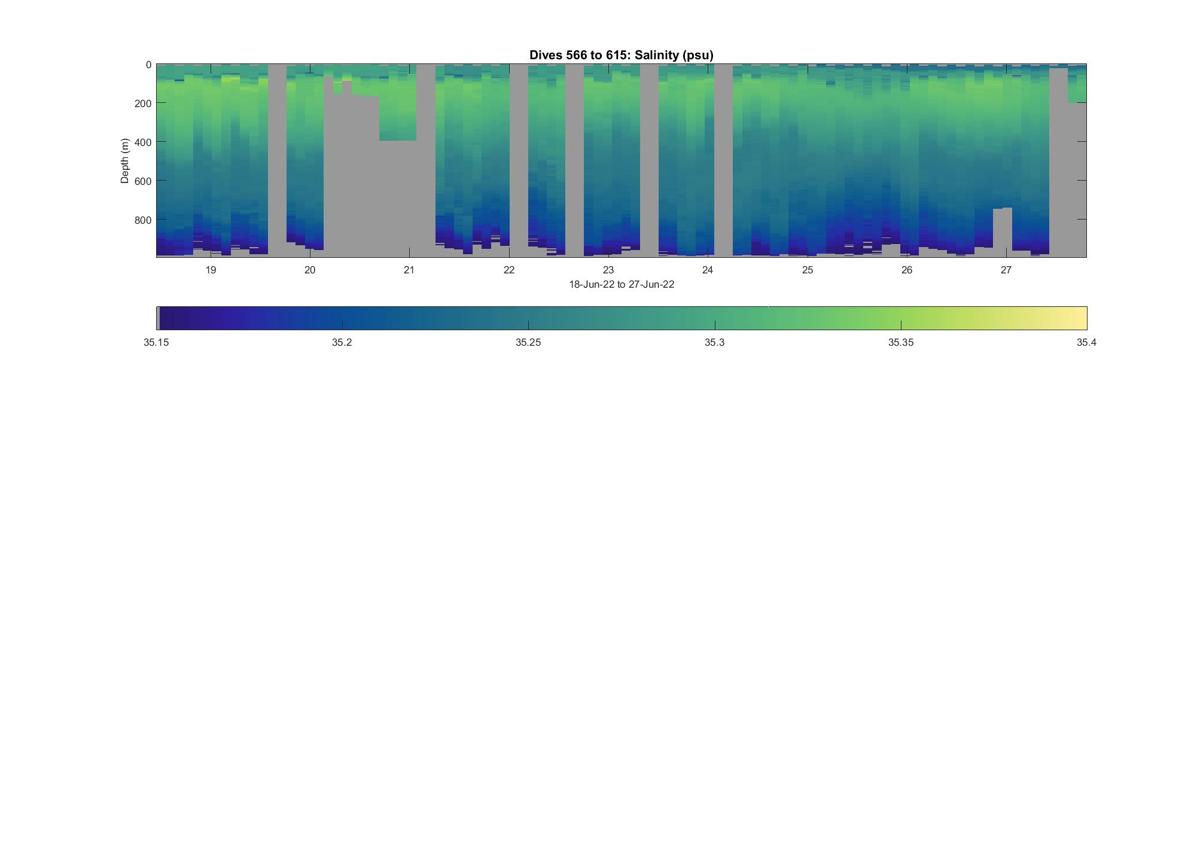Click the colorbar label '35.3'
The height and width of the screenshot is (851, 1200).
coord(714,342)
